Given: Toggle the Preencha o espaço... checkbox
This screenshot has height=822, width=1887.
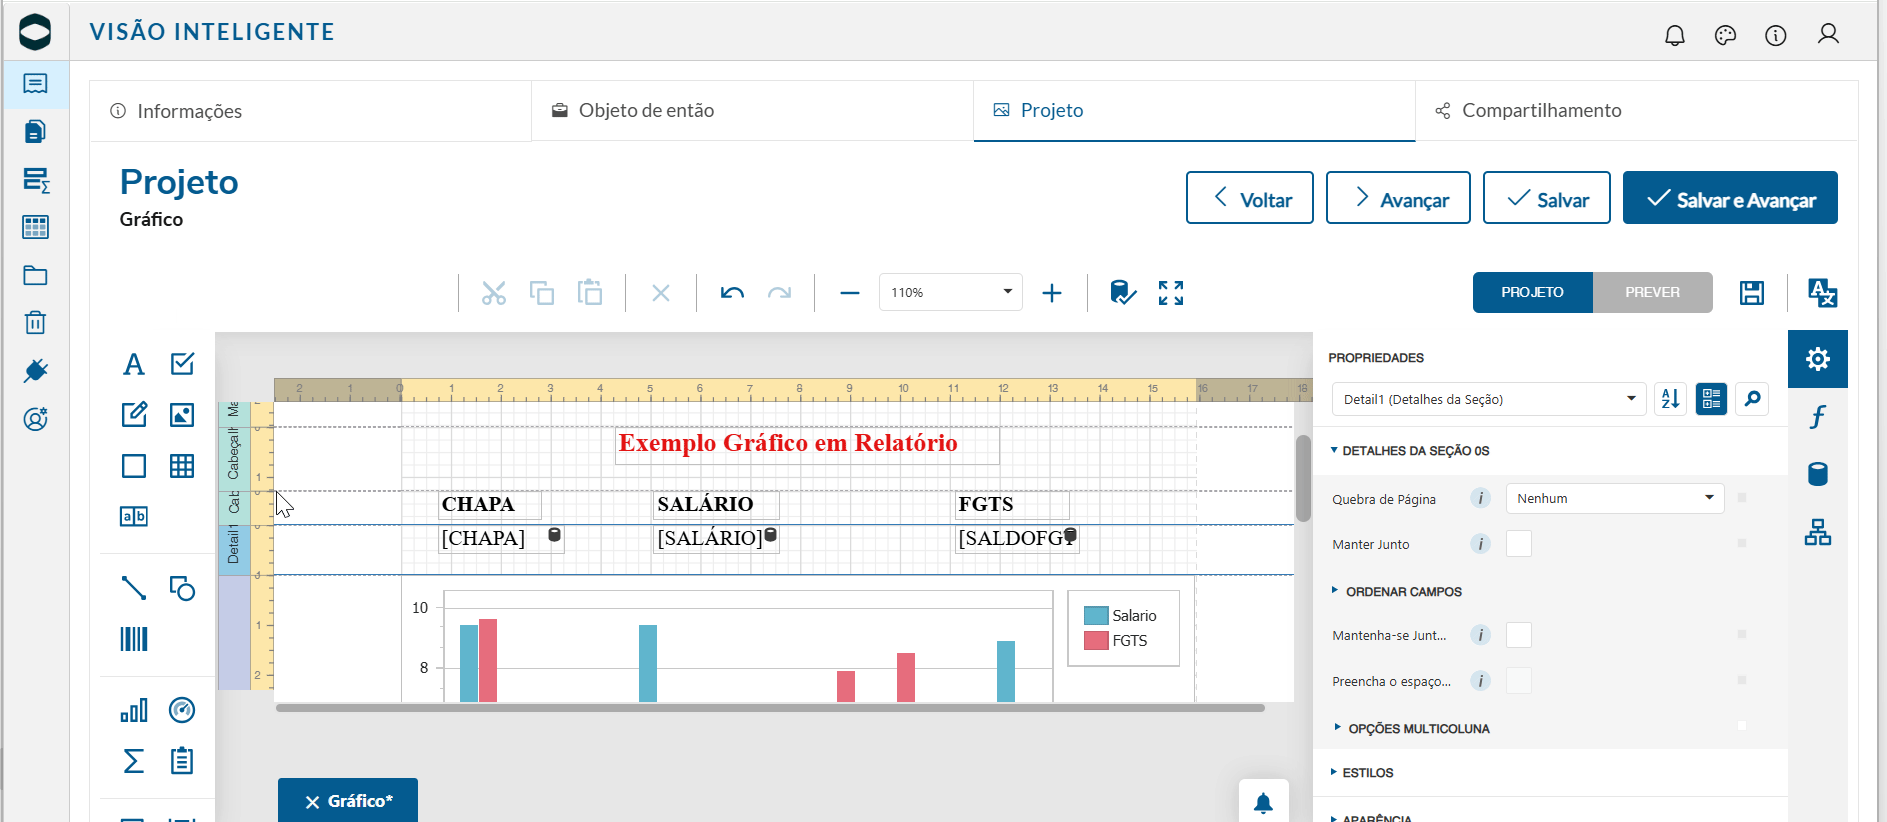Looking at the screenshot, I should pyautogui.click(x=1519, y=681).
